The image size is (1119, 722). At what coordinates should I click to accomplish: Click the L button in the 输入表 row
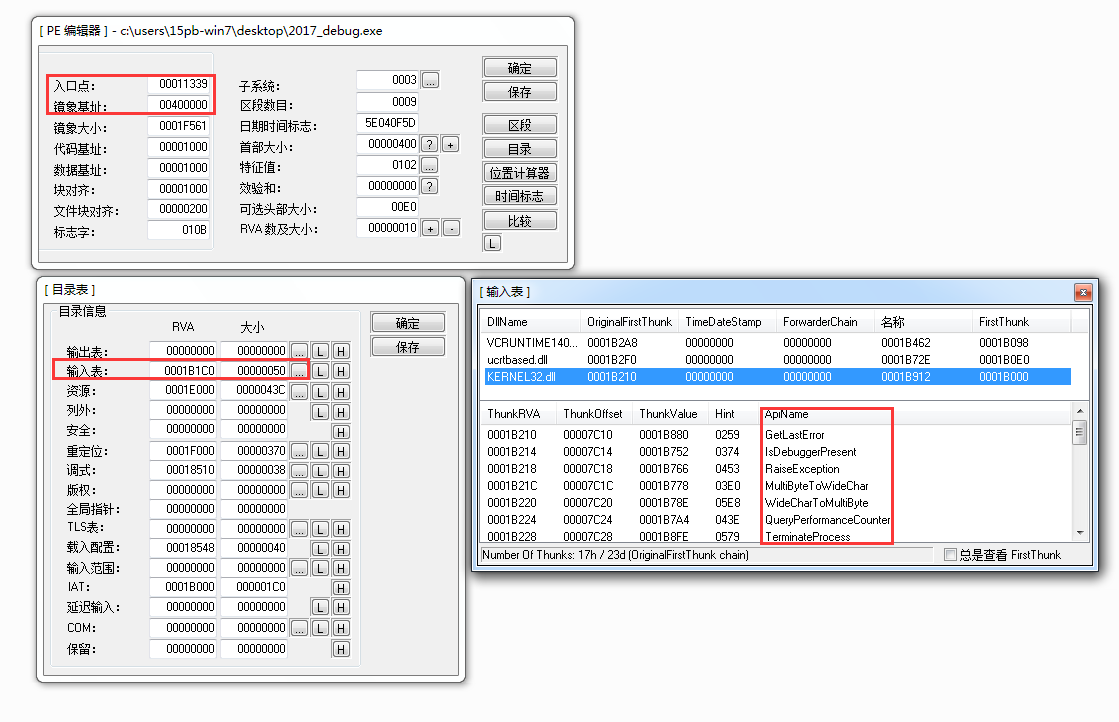coord(320,372)
